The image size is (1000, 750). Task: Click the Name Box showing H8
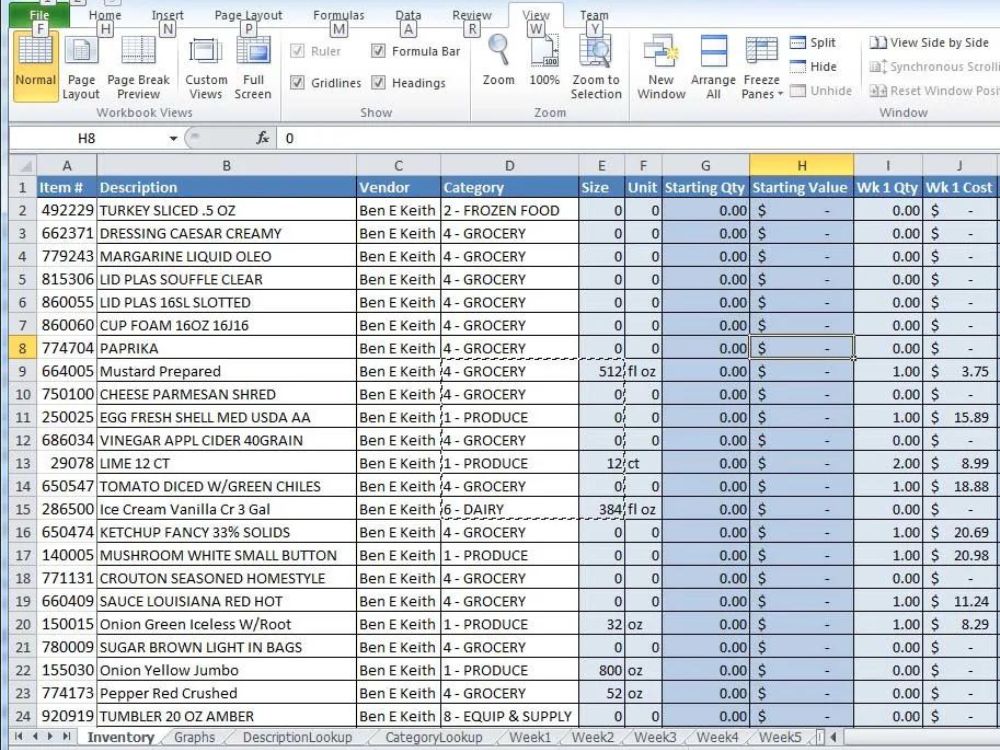pos(87,138)
